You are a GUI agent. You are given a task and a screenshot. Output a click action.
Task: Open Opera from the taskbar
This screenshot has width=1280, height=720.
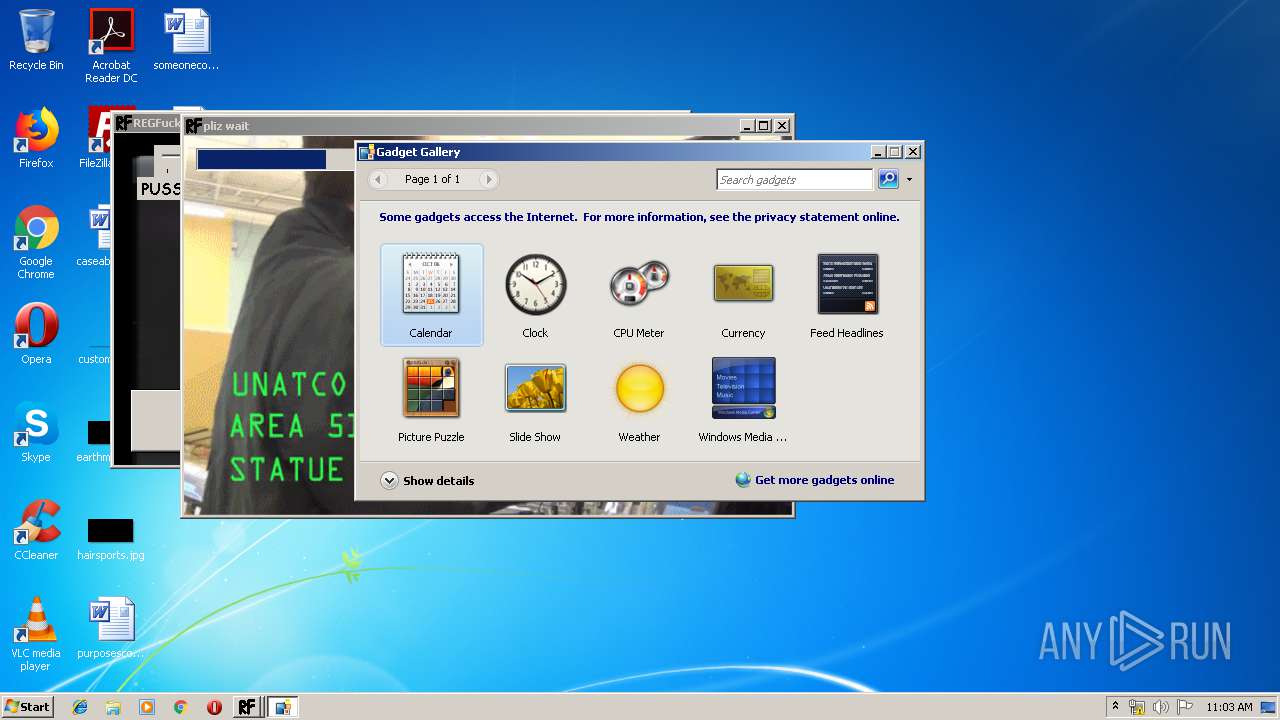214,707
